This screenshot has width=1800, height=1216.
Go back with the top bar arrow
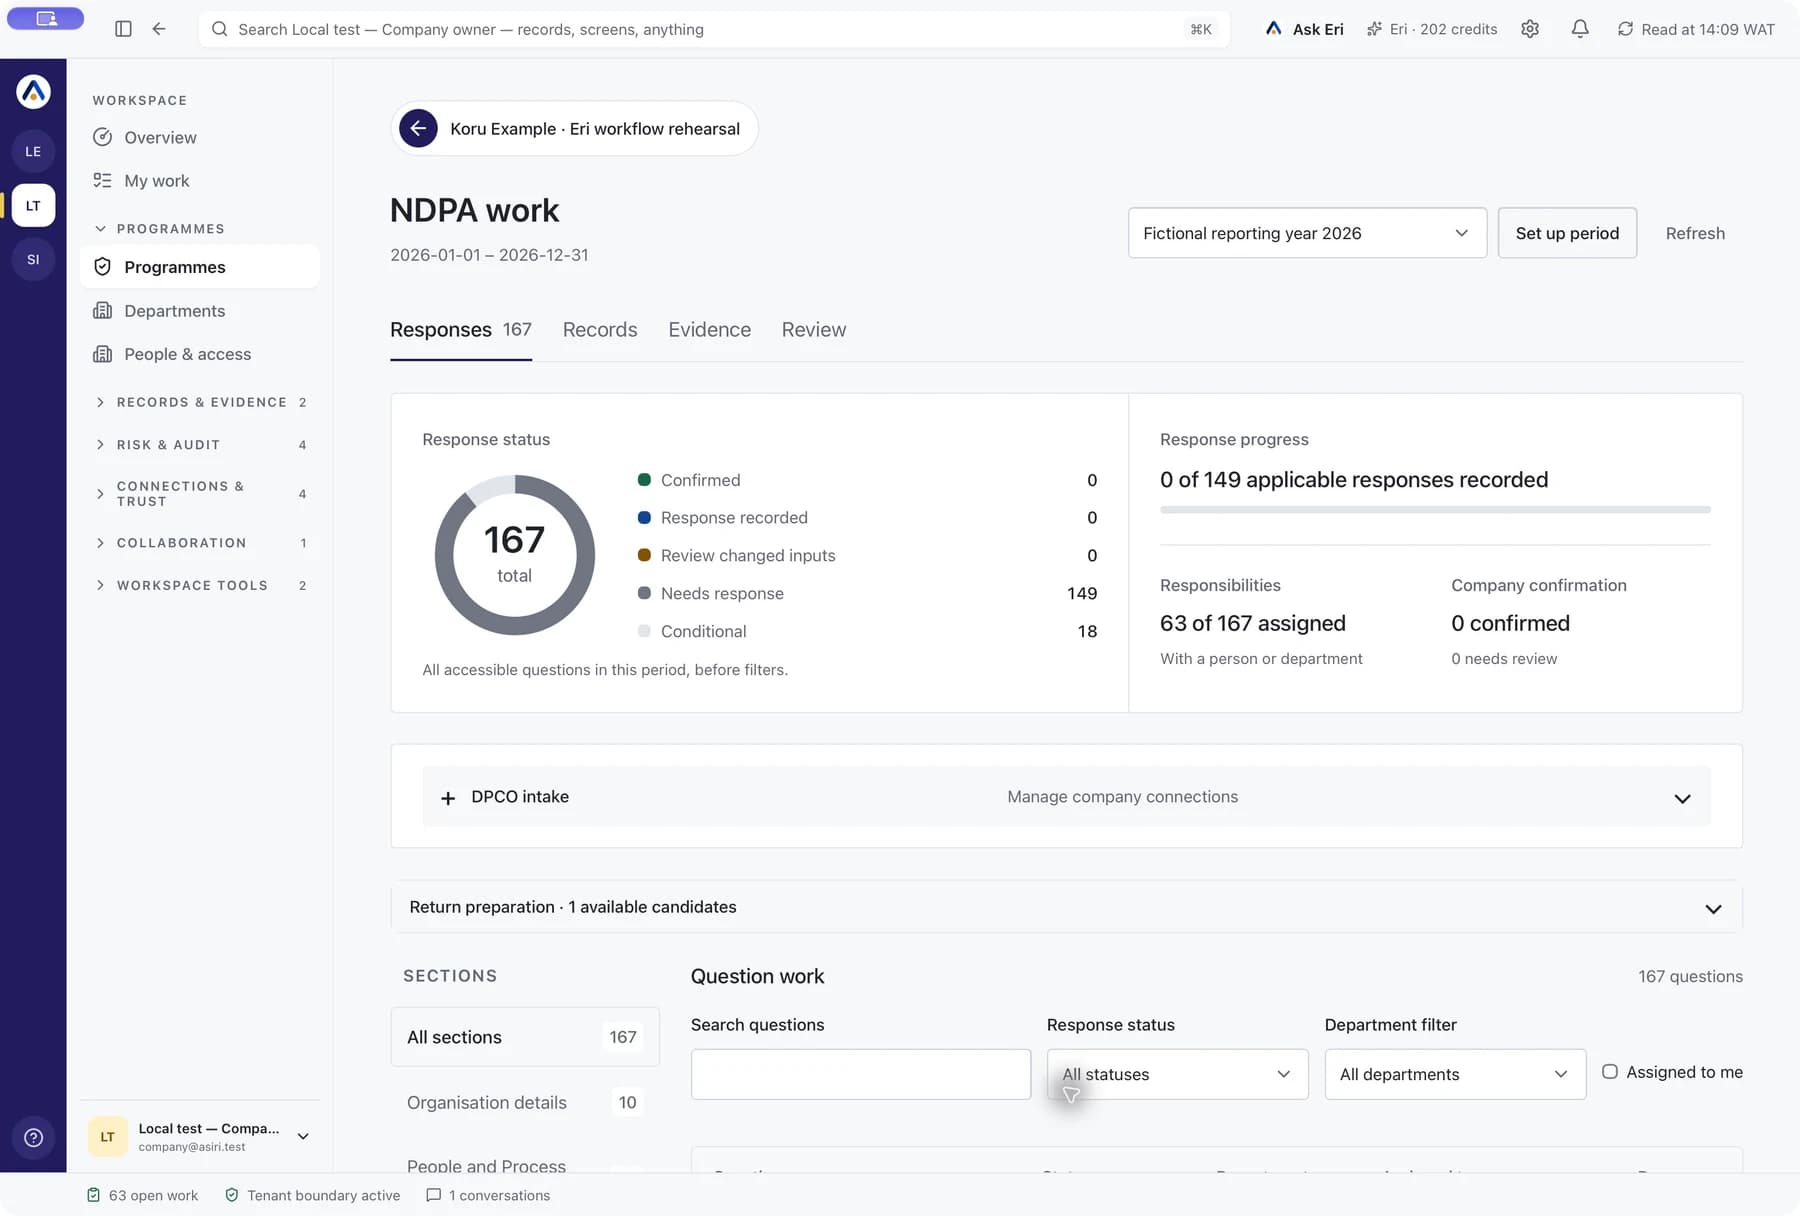pyautogui.click(x=159, y=29)
